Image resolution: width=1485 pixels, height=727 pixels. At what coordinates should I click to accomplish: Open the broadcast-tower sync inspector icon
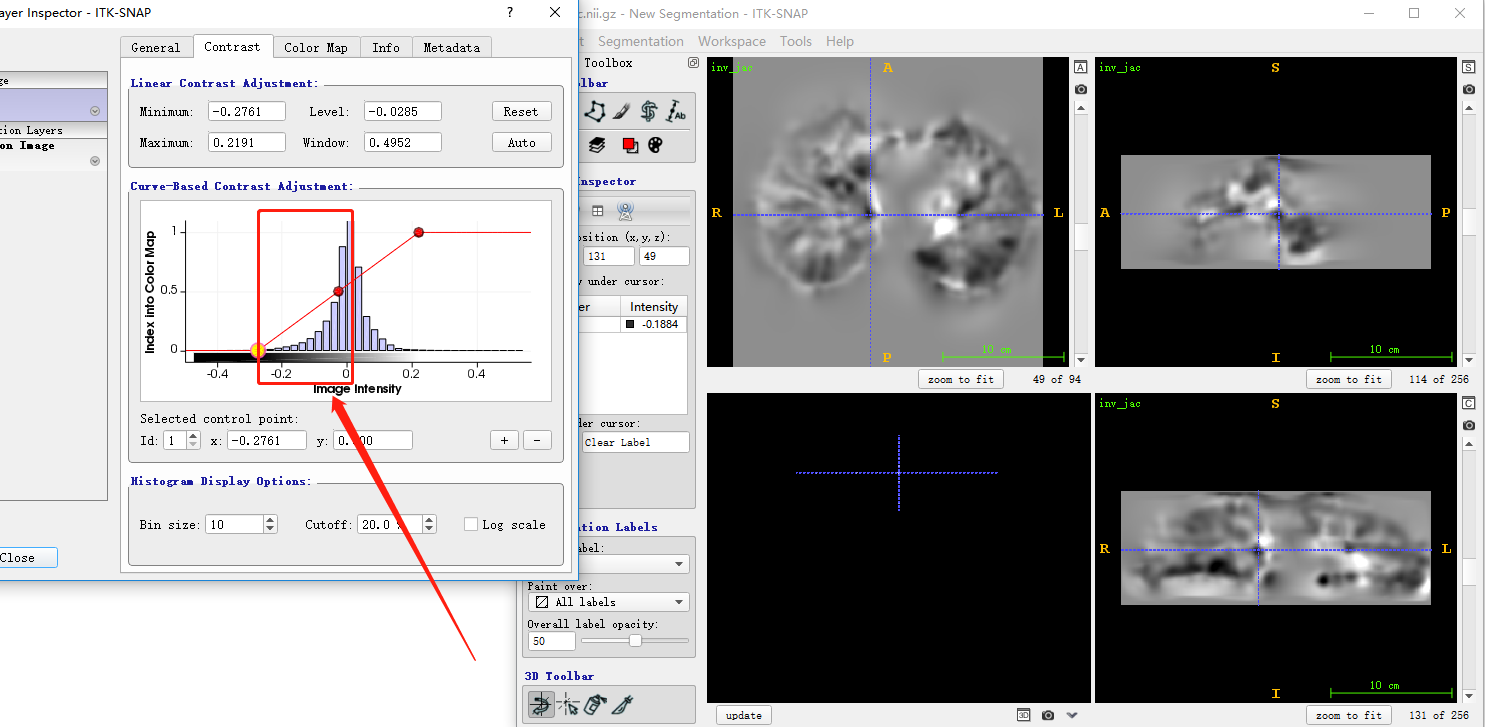626,210
